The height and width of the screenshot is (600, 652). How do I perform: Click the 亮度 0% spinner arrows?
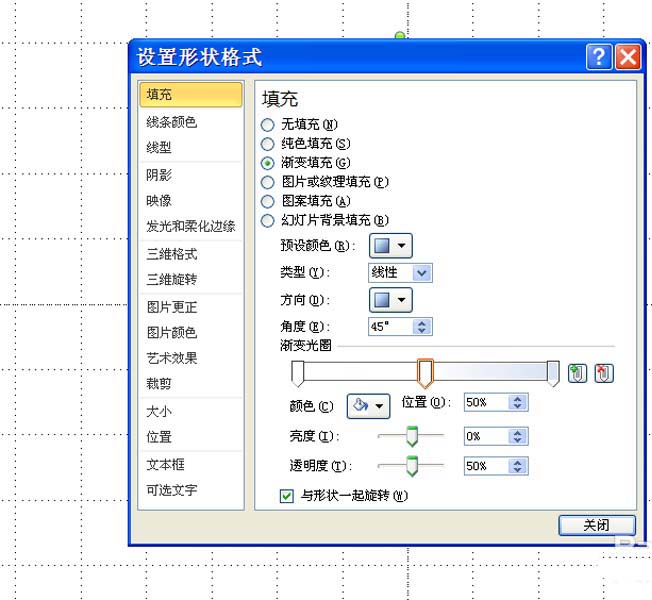(517, 436)
